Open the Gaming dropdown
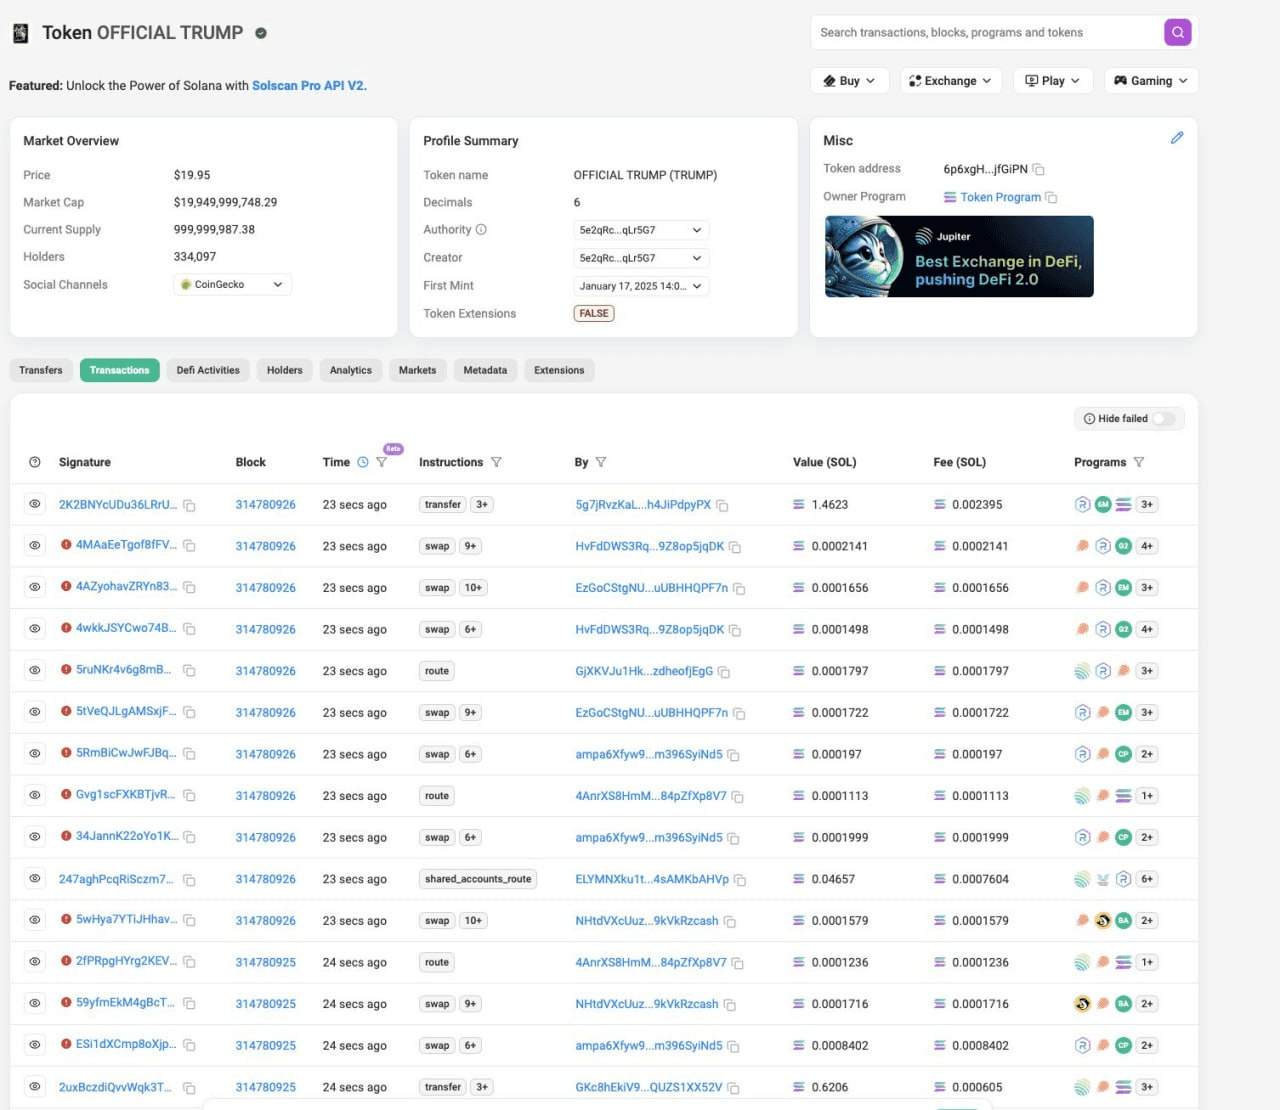 click(1151, 81)
